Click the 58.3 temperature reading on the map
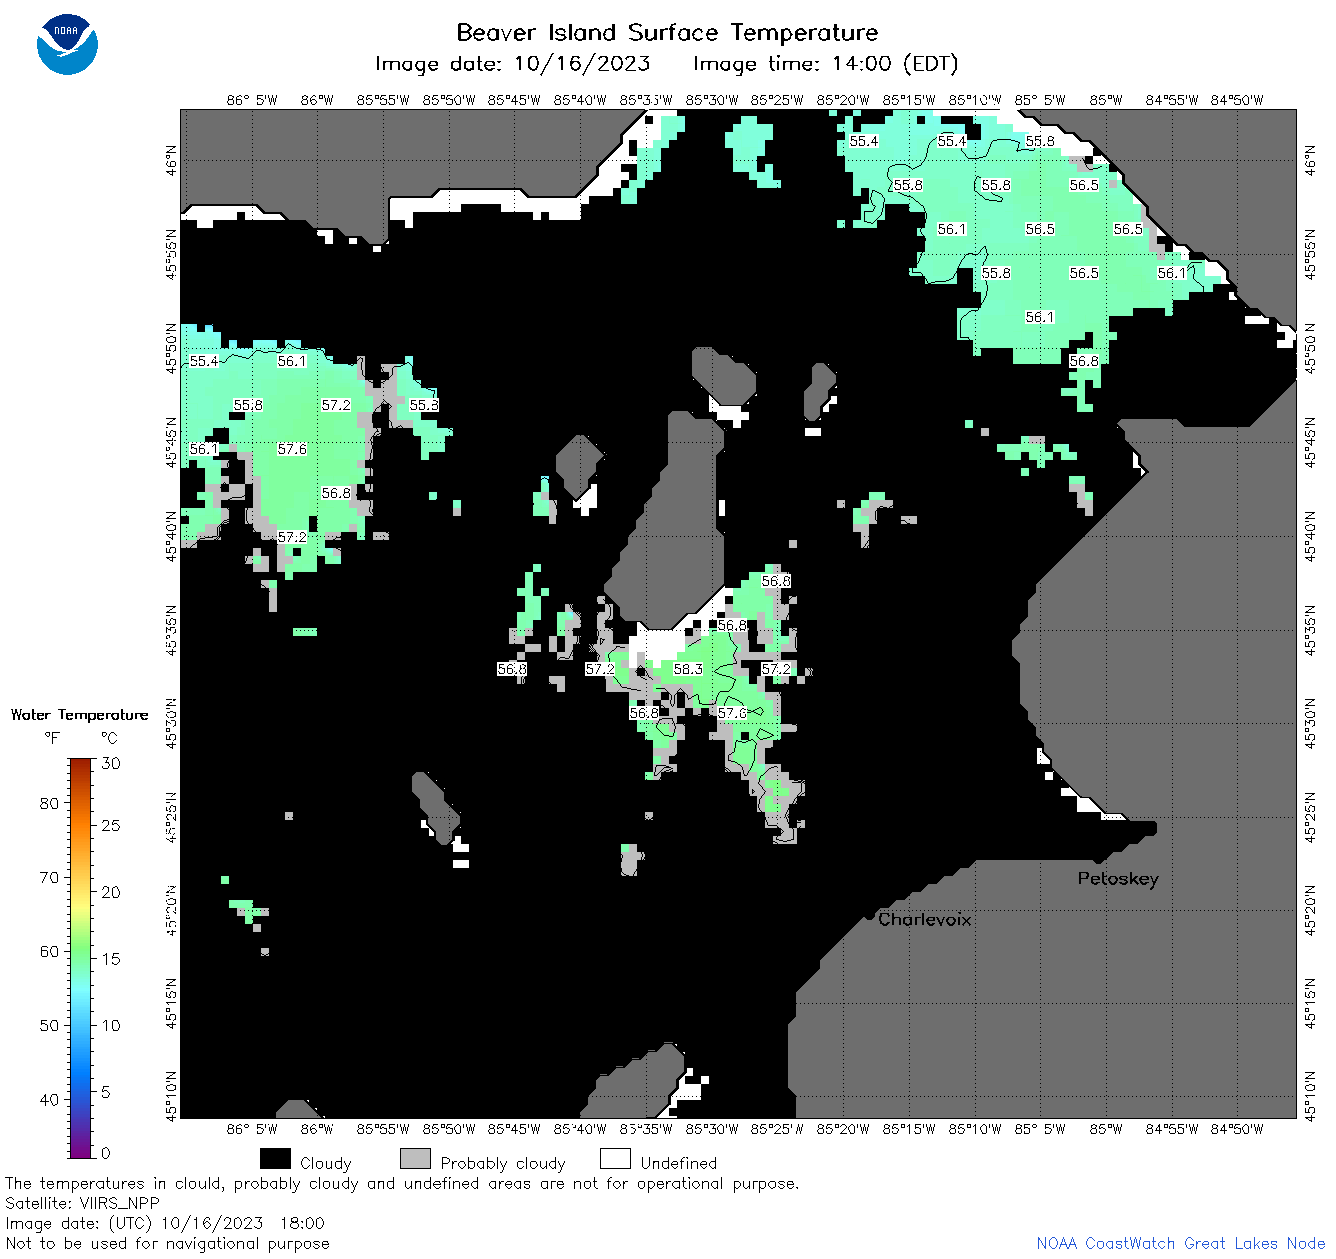The width and height of the screenshot is (1336, 1259). click(688, 669)
